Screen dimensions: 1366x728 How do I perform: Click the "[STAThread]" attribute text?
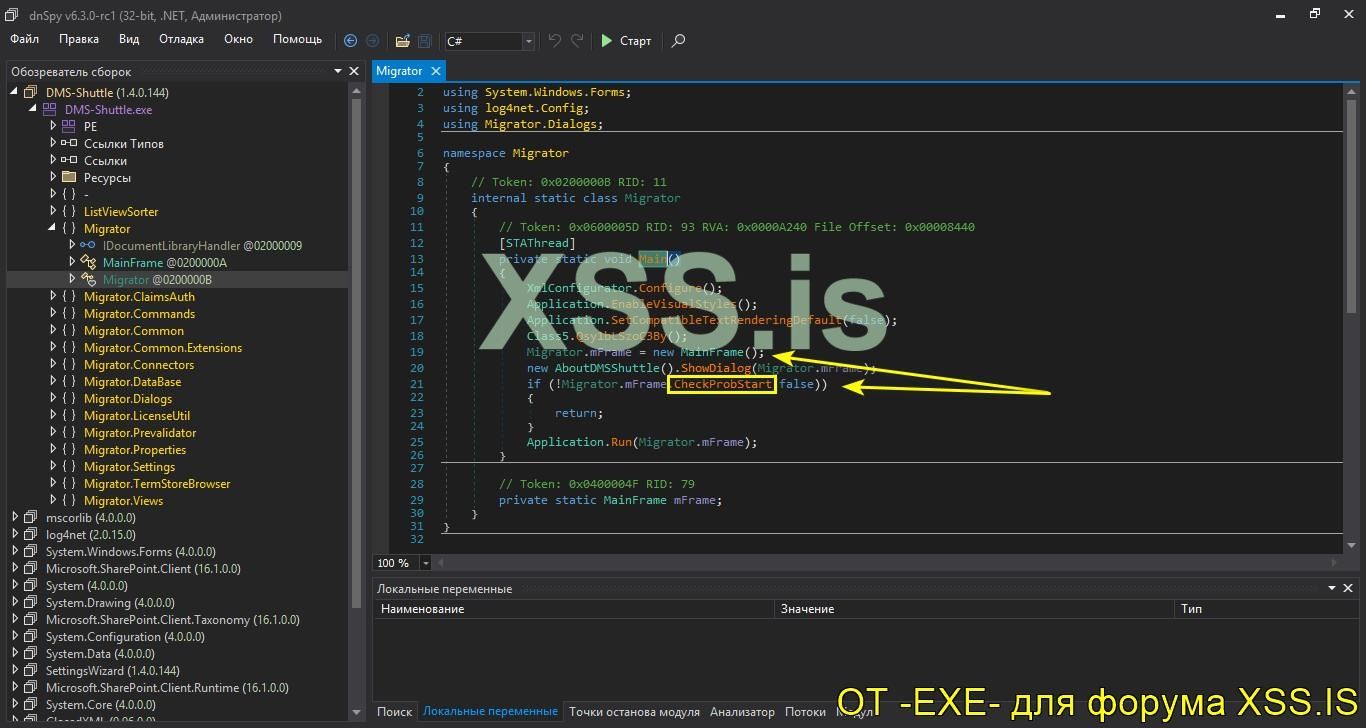(537, 243)
